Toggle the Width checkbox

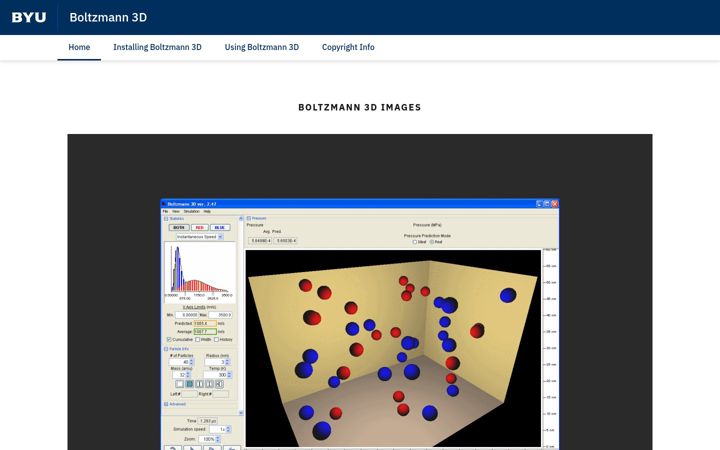click(197, 339)
